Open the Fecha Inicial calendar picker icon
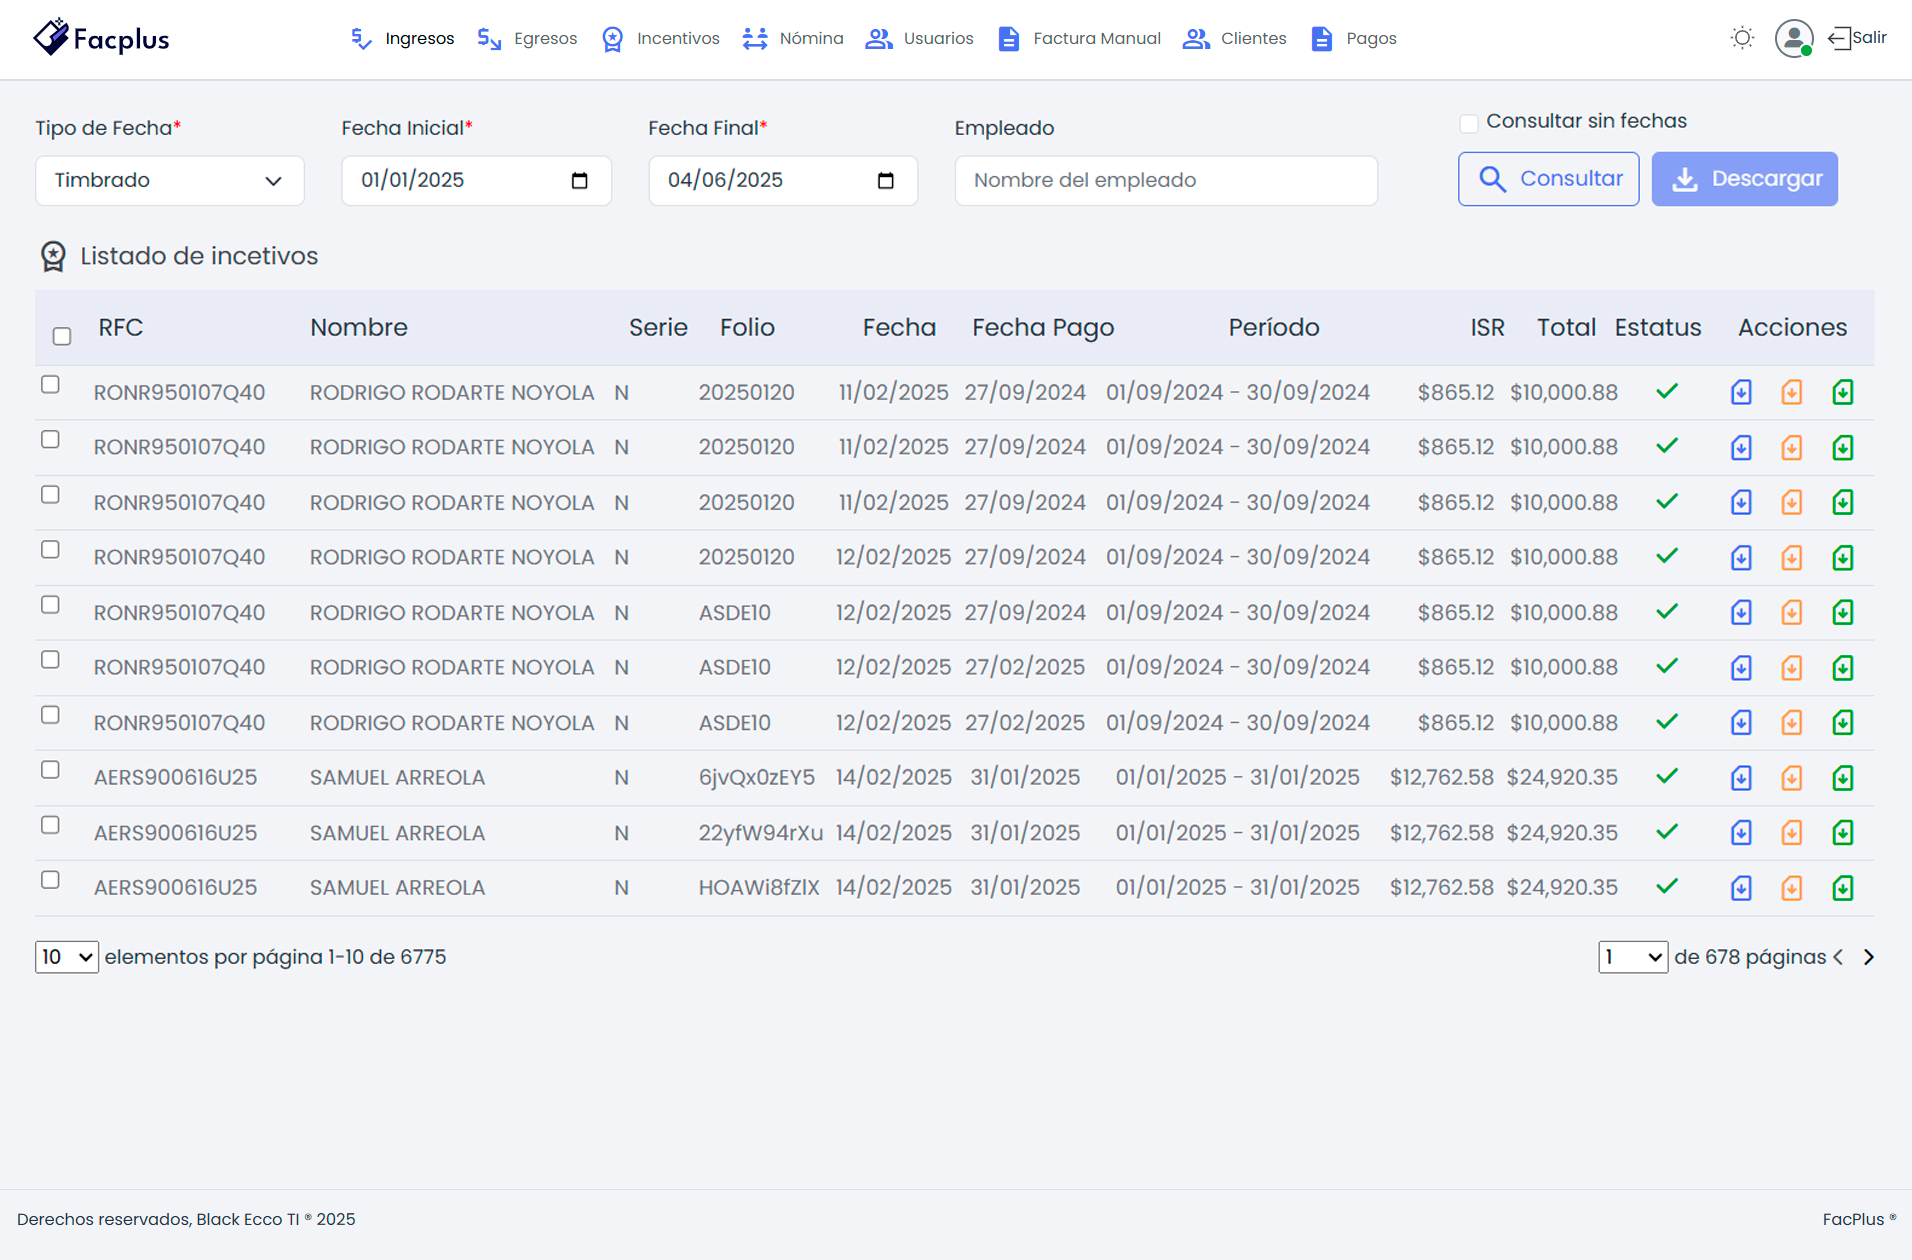This screenshot has width=1912, height=1260. 579,181
